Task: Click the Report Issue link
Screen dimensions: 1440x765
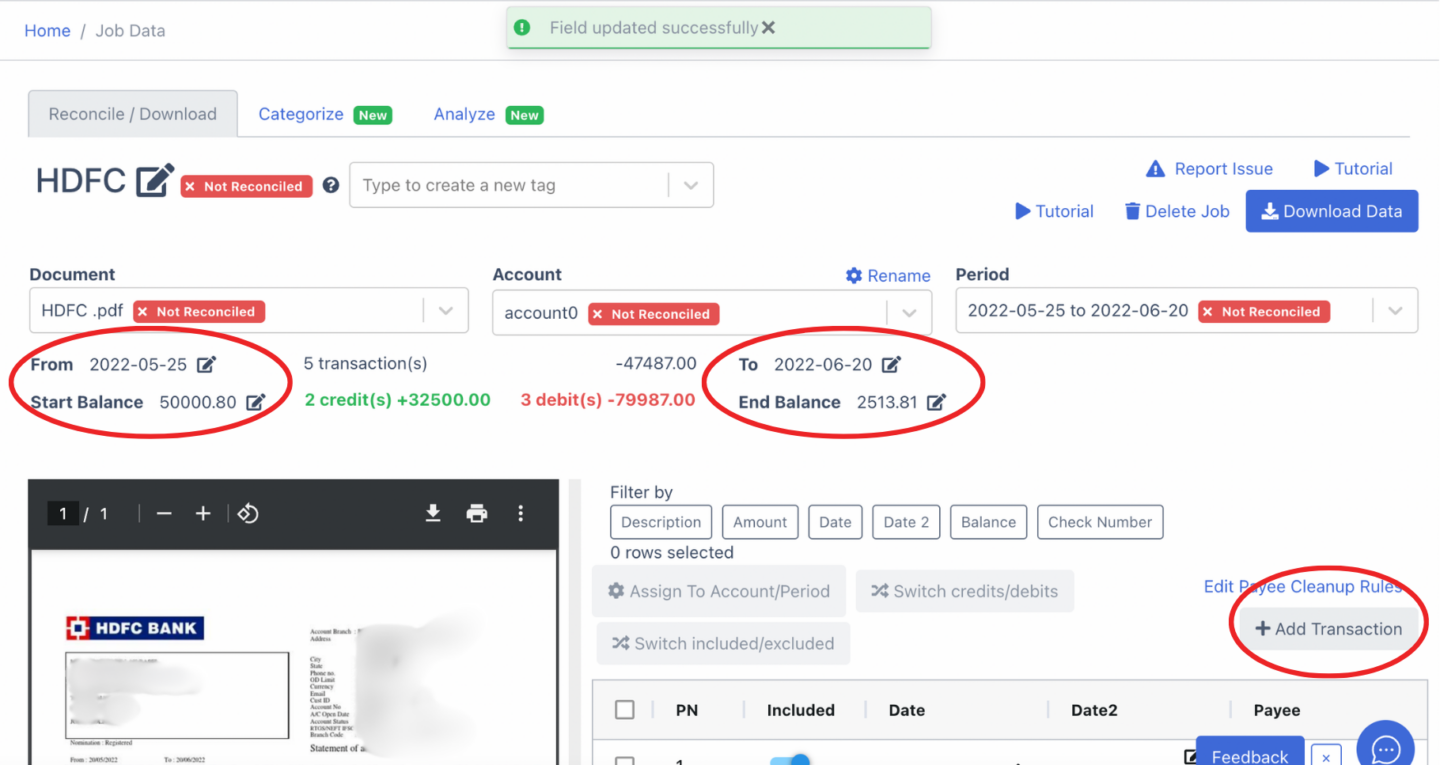Action: pos(1209,169)
